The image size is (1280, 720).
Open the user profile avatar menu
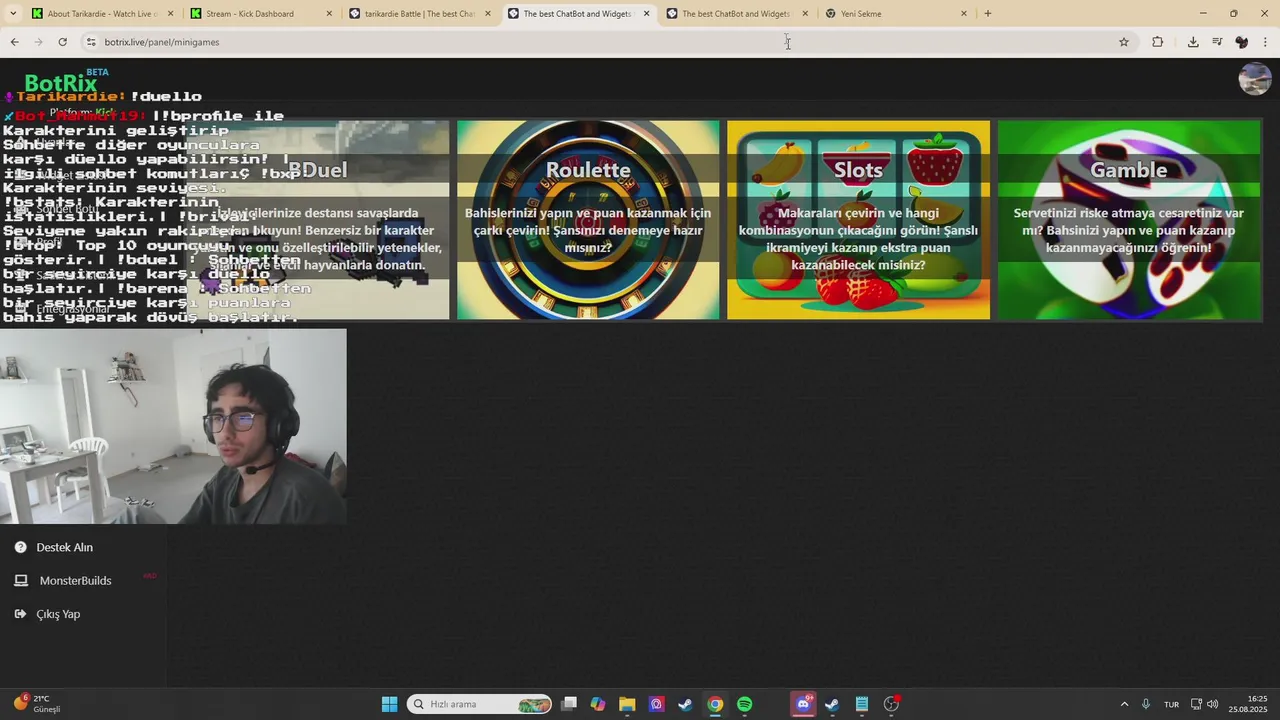coord(1255,79)
